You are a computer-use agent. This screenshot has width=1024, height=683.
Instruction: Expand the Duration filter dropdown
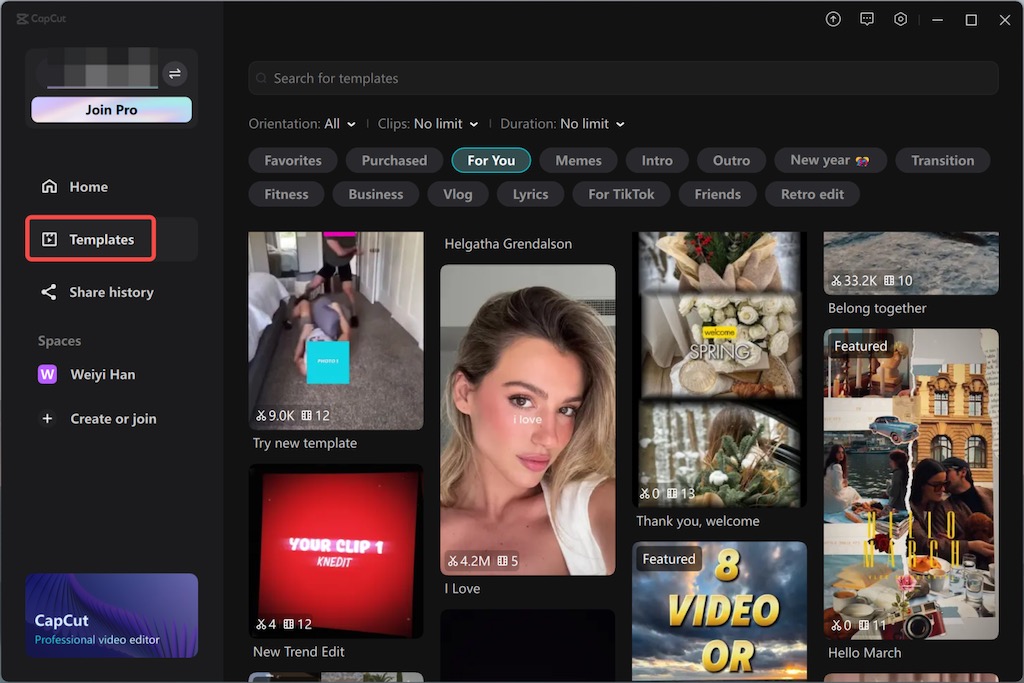point(563,123)
